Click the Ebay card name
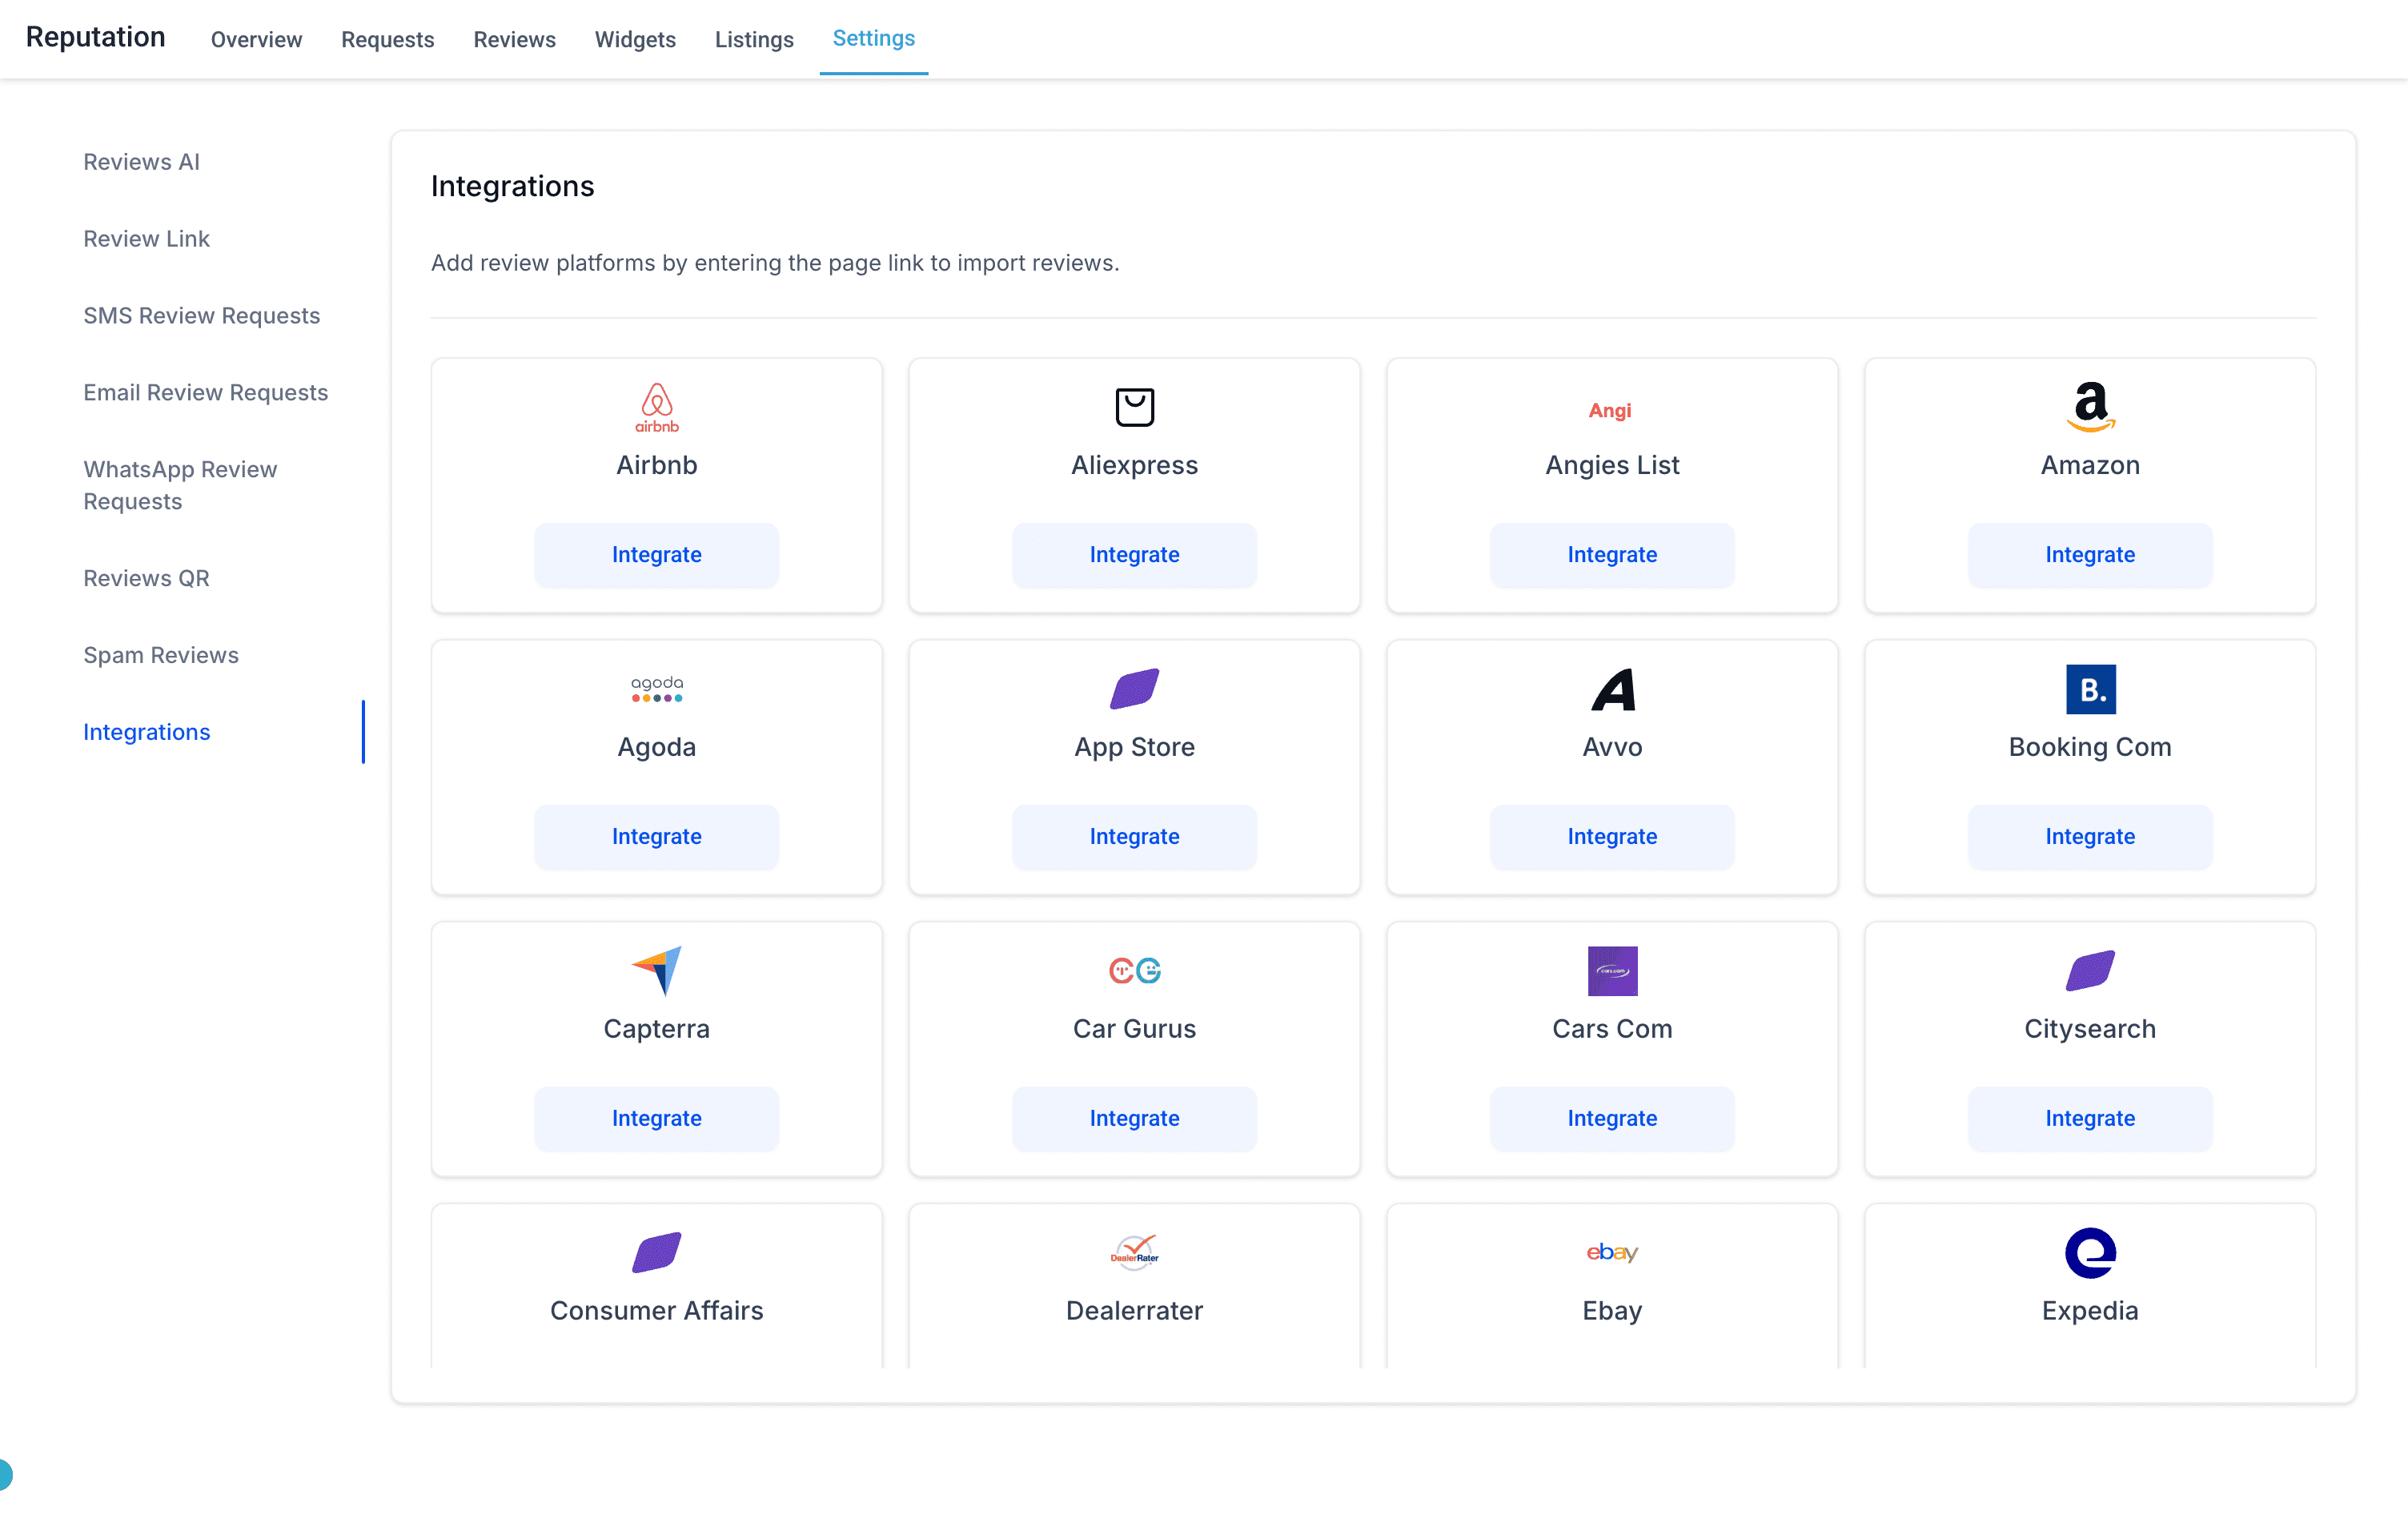The height and width of the screenshot is (1523, 2408). (x=1612, y=1312)
